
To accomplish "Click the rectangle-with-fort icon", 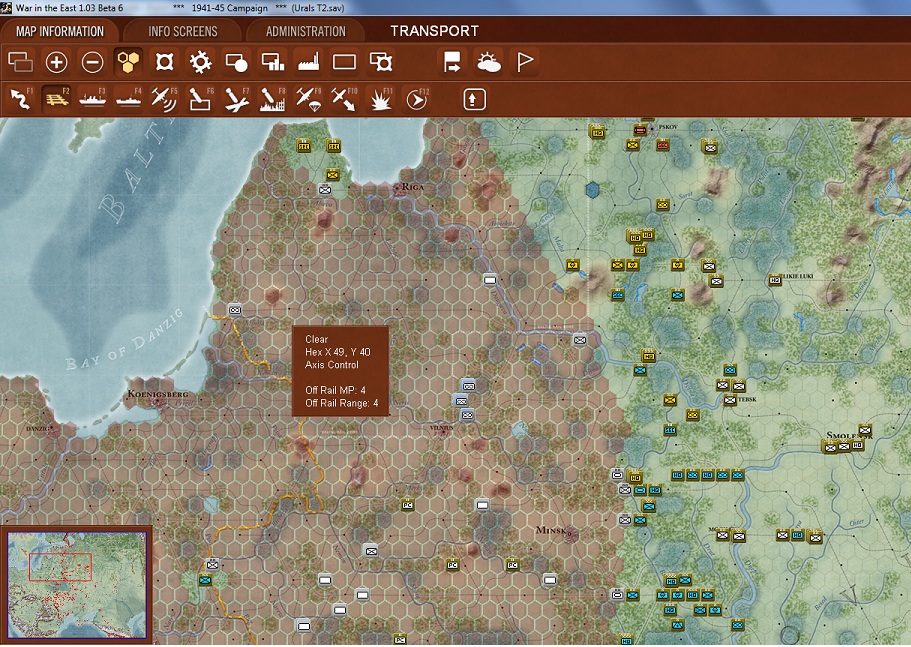I will [381, 62].
